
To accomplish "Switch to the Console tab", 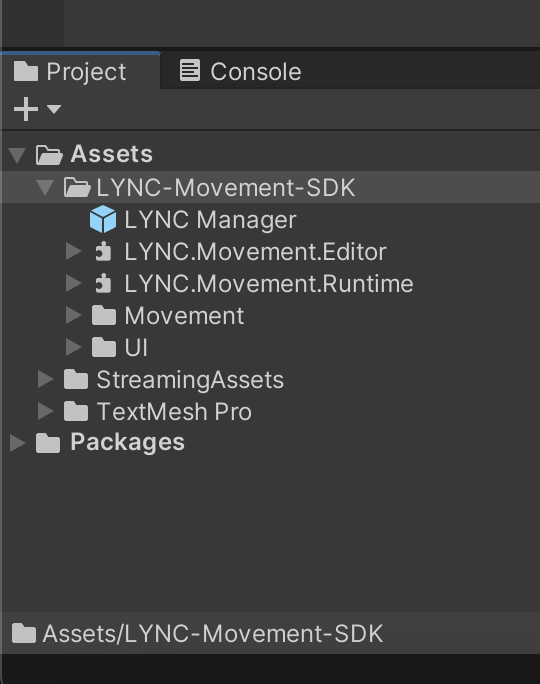I will (x=240, y=71).
